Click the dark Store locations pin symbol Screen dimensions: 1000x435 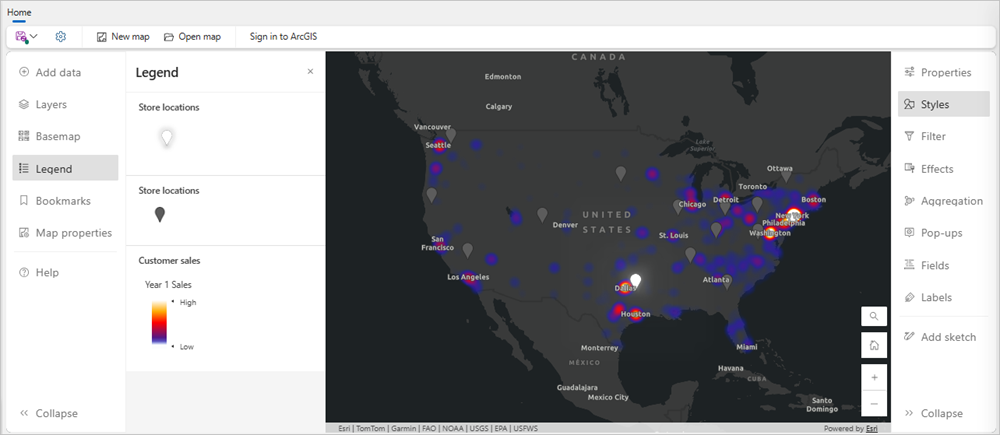pos(159,214)
